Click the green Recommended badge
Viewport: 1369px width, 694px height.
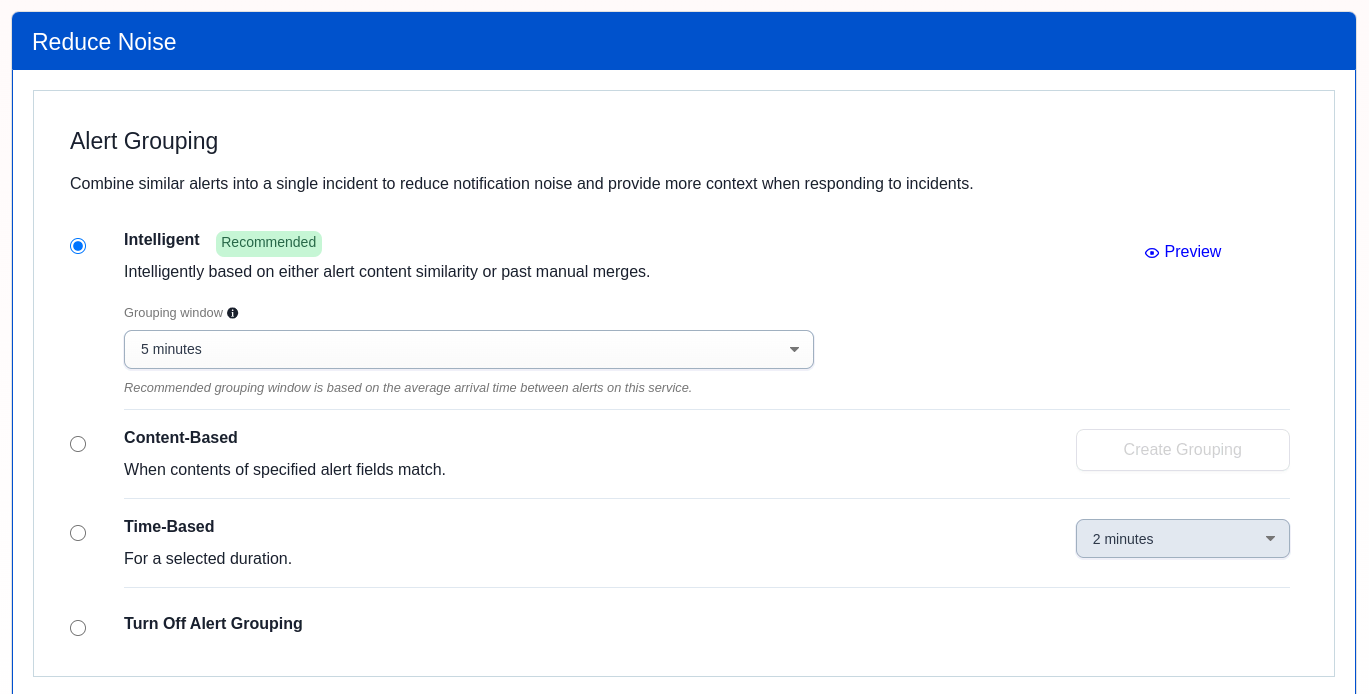click(268, 243)
